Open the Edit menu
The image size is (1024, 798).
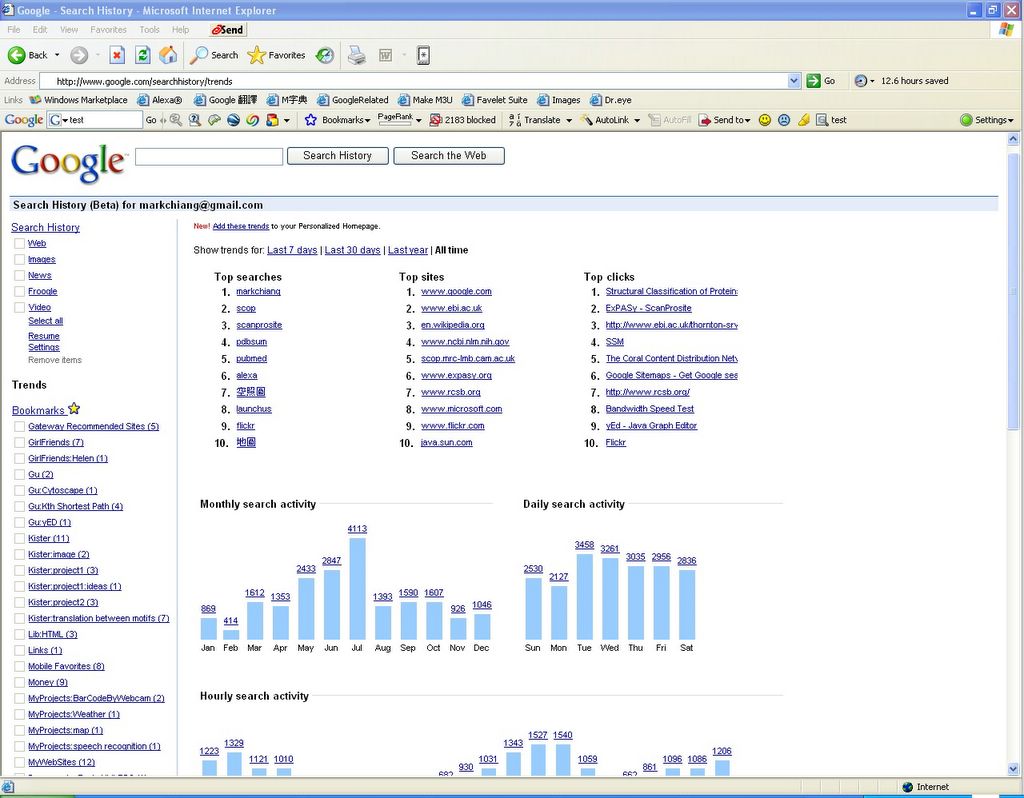pos(40,30)
